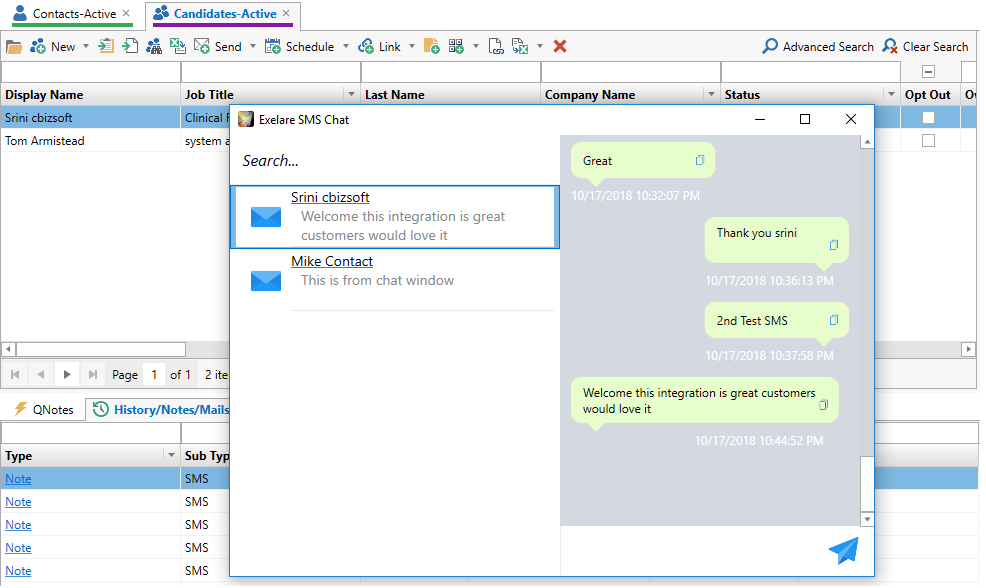Go to the previous page
The image size is (986, 588).
(x=41, y=375)
